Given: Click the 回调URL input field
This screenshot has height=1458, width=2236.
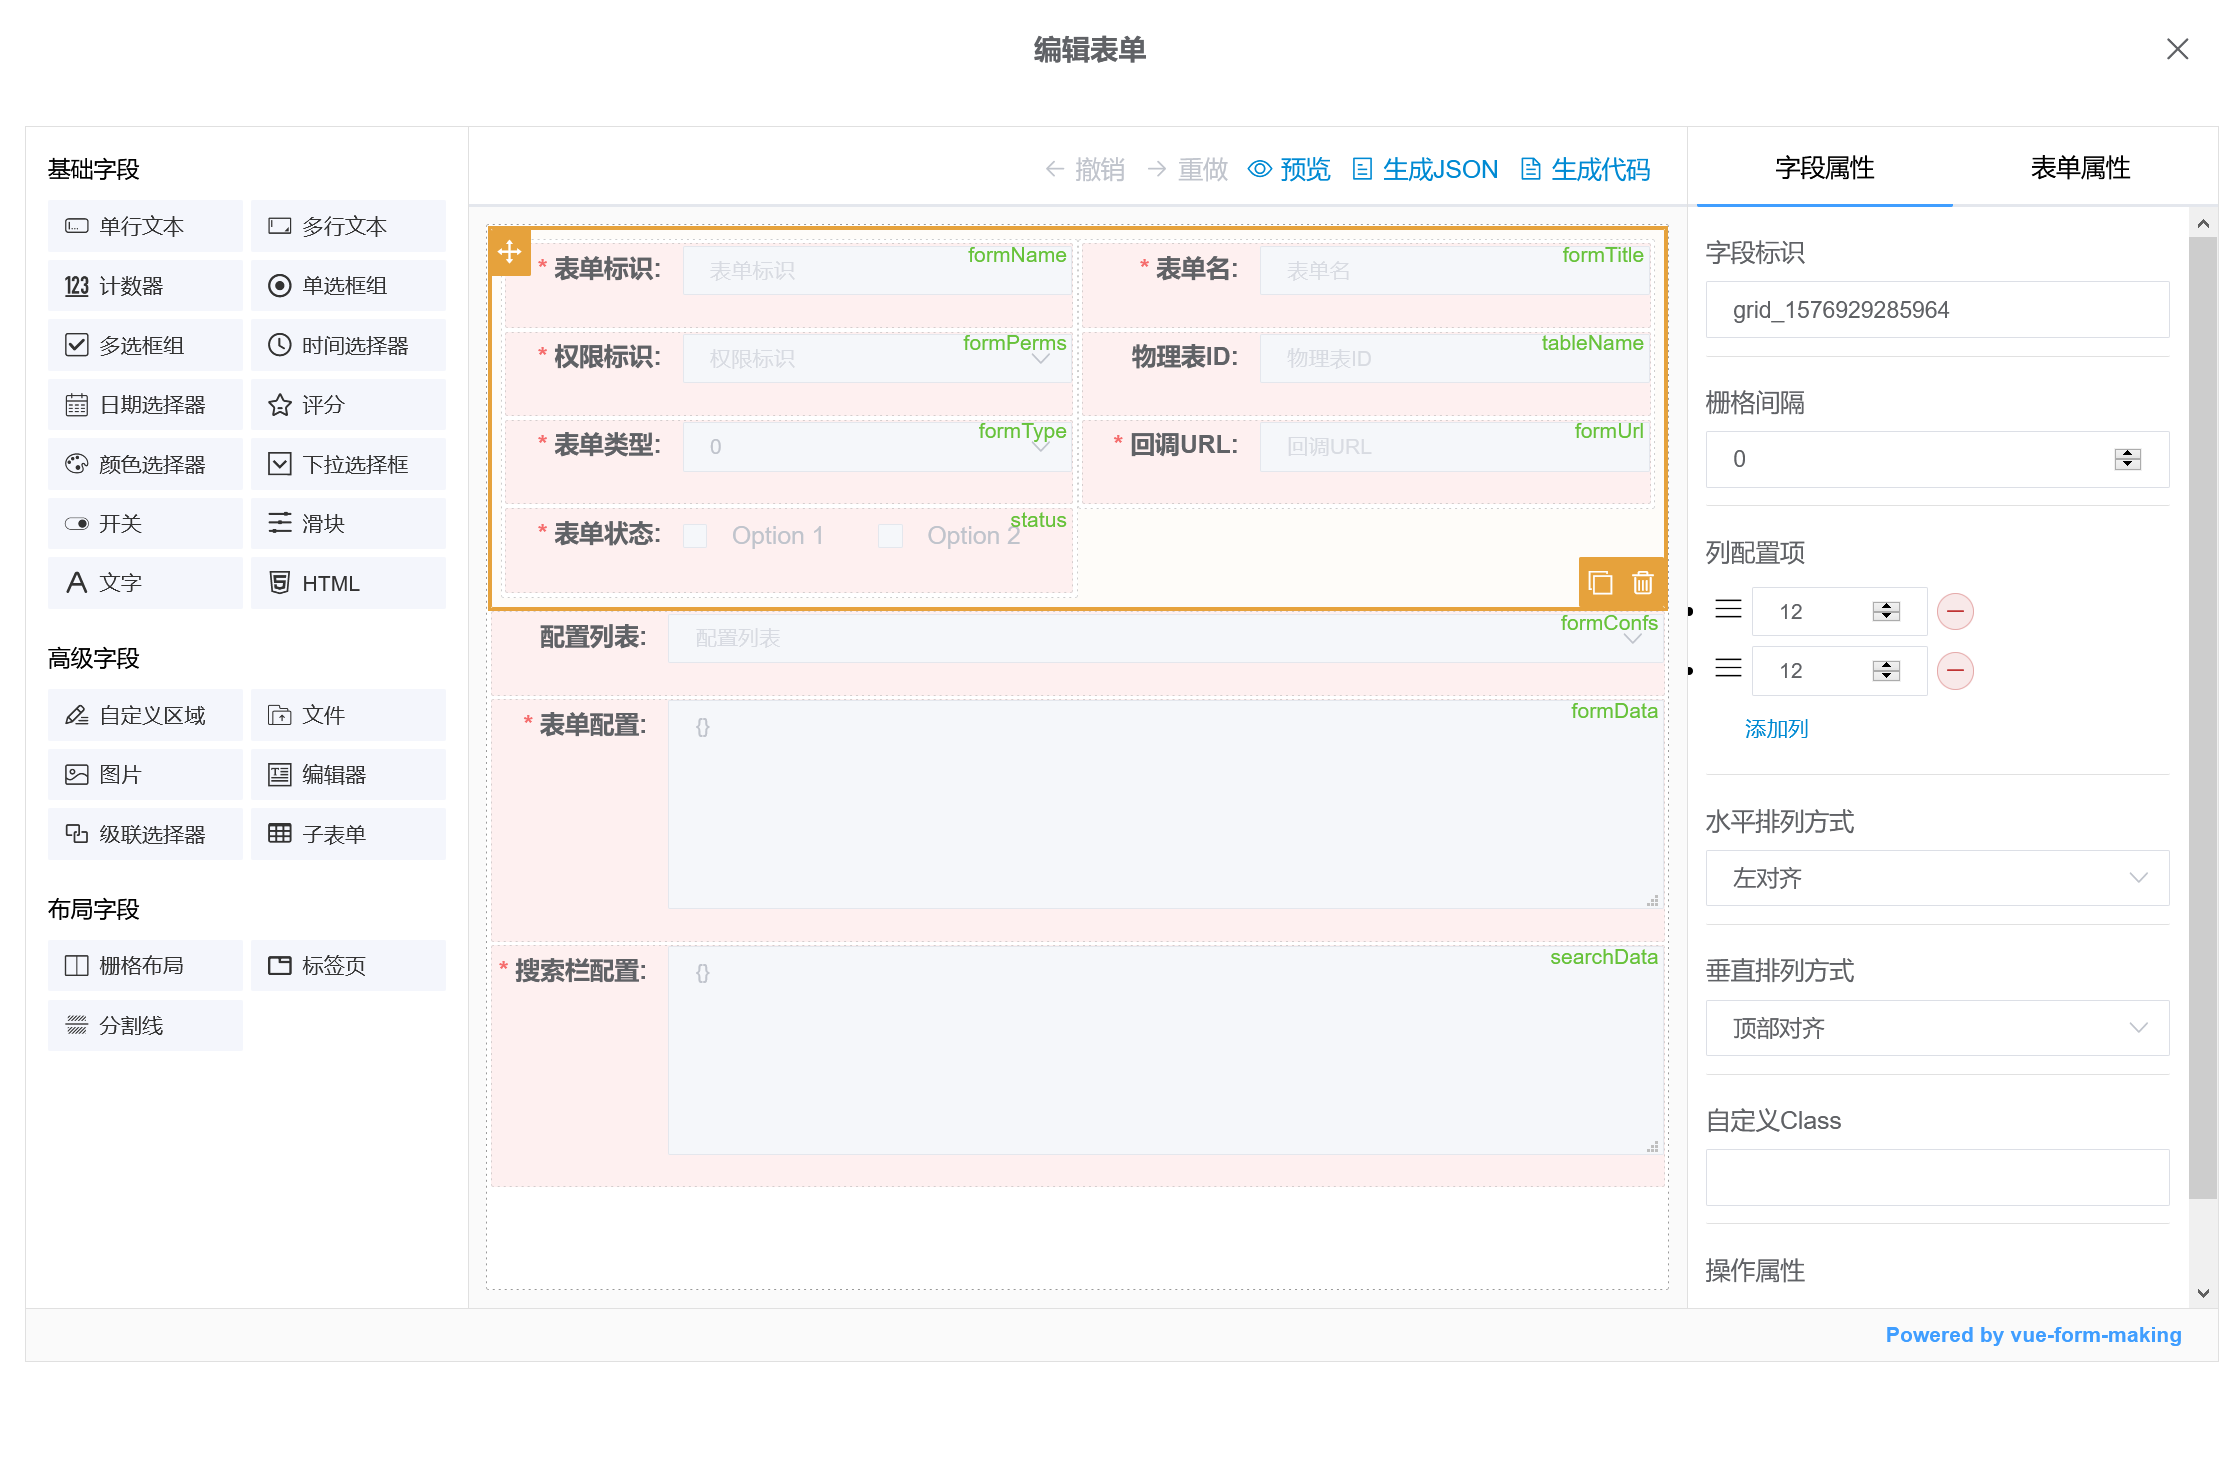Looking at the screenshot, I should pyautogui.click(x=1454, y=446).
